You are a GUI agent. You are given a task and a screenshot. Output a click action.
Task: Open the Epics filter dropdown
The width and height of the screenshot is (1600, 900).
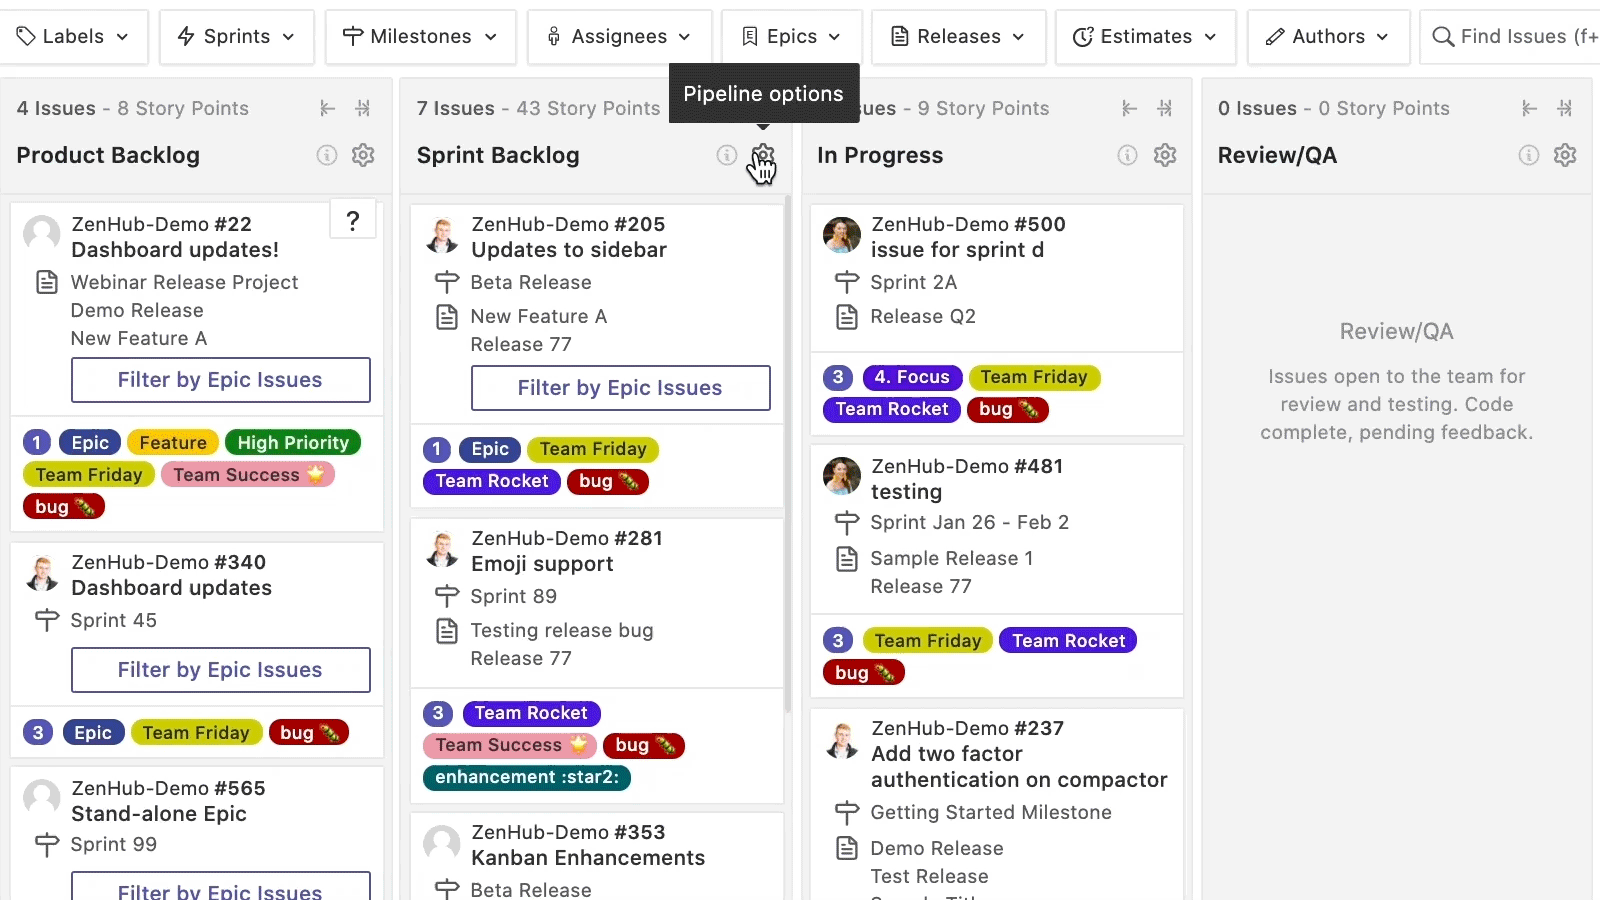click(x=792, y=37)
